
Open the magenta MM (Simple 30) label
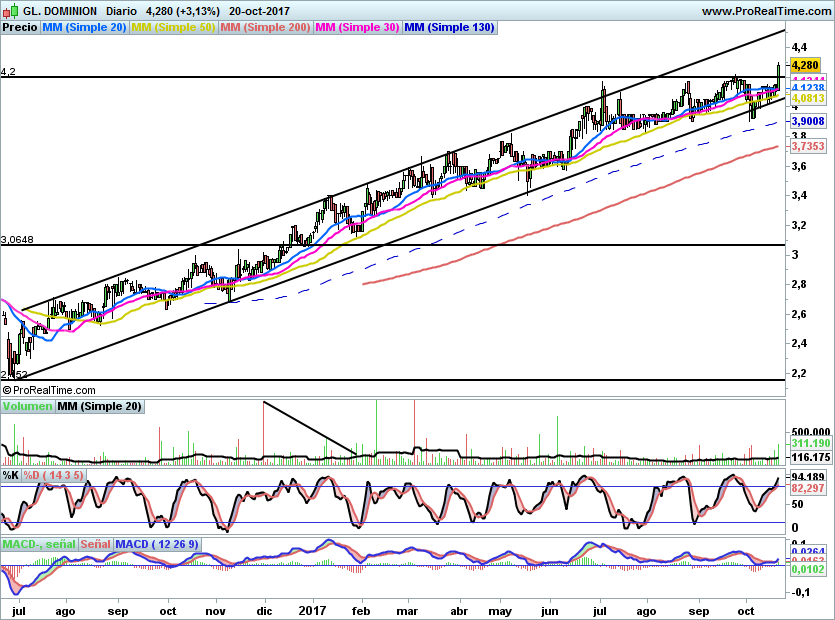click(x=357, y=27)
